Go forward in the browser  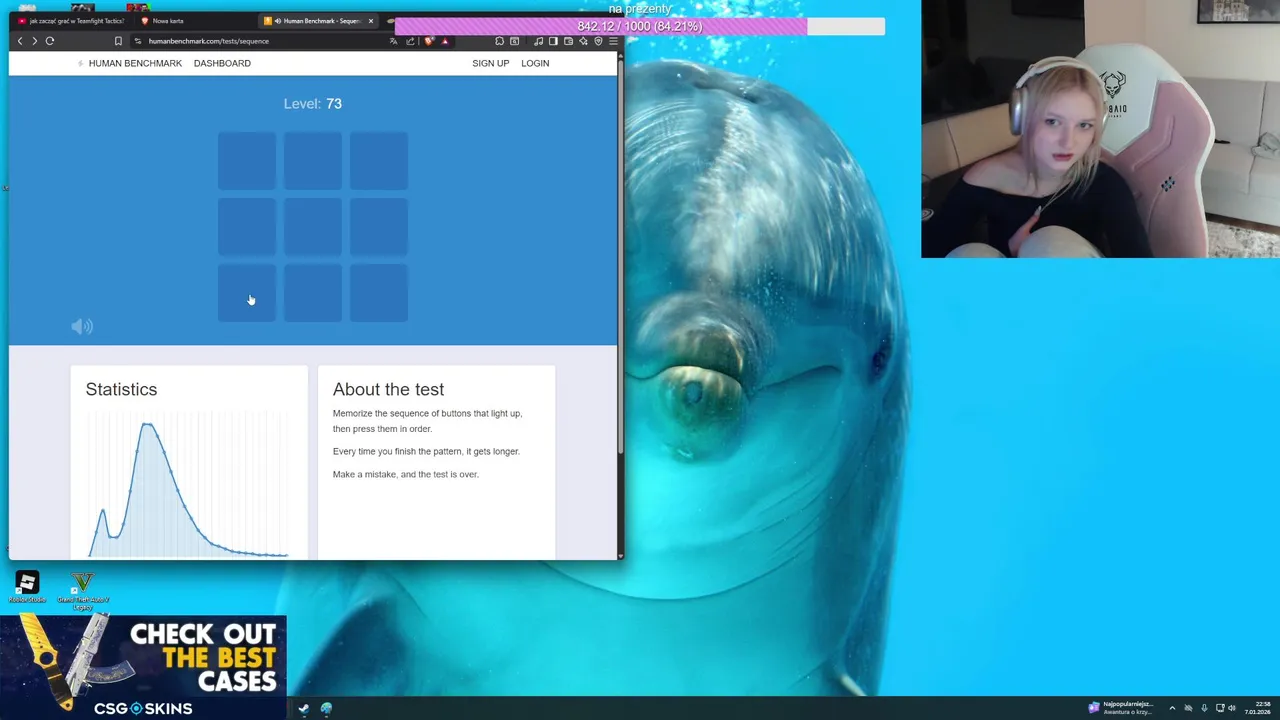click(34, 41)
